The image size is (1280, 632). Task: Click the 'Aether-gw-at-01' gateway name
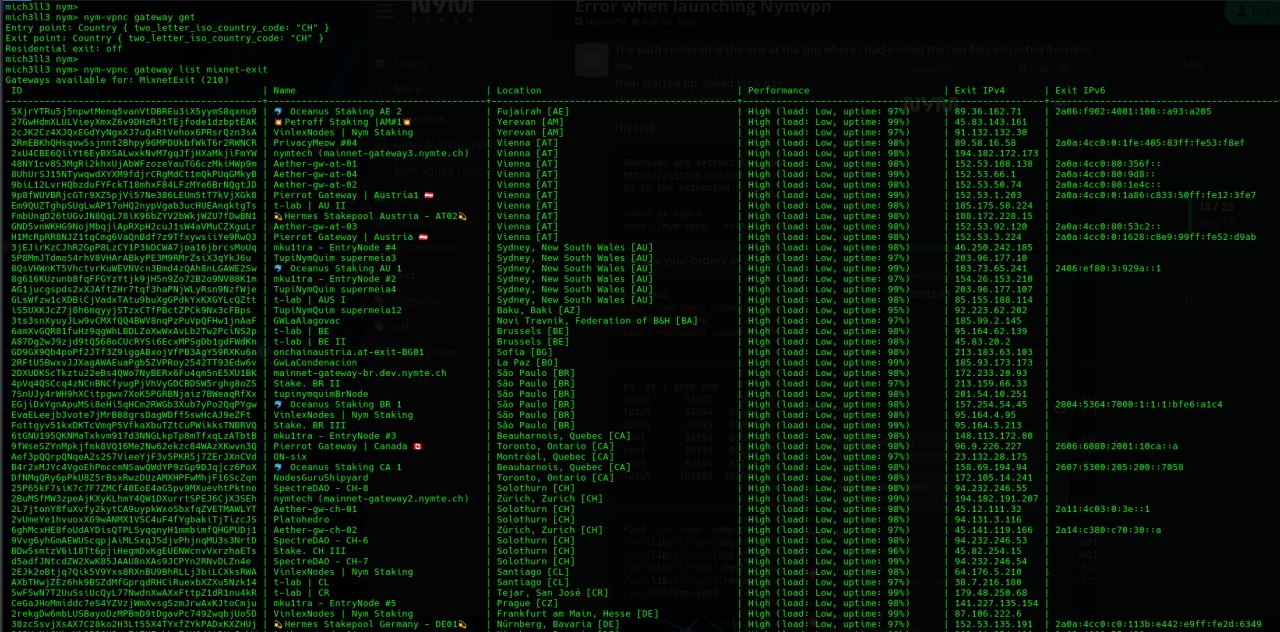coord(315,163)
